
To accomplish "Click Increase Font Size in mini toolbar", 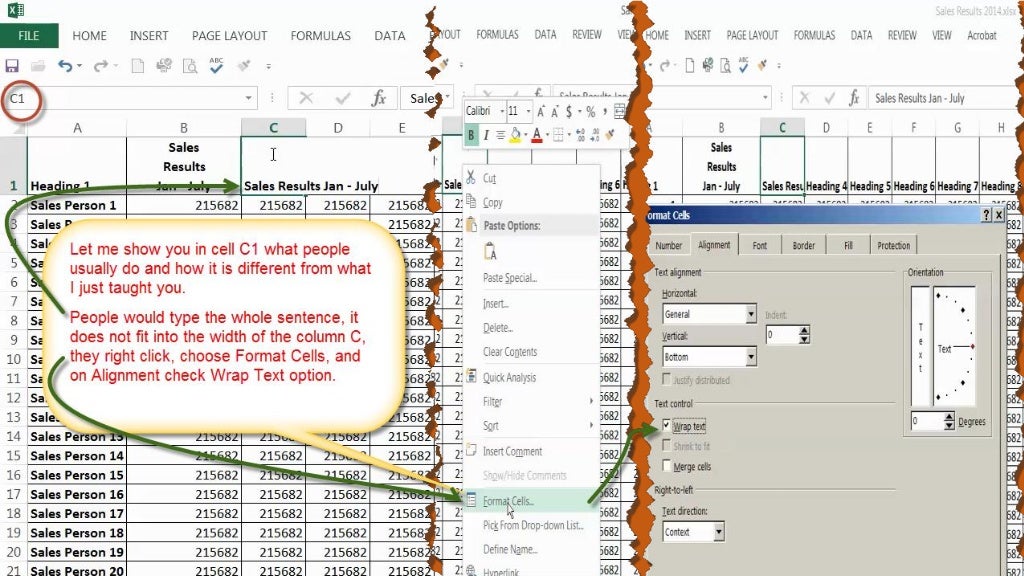I will point(541,112).
